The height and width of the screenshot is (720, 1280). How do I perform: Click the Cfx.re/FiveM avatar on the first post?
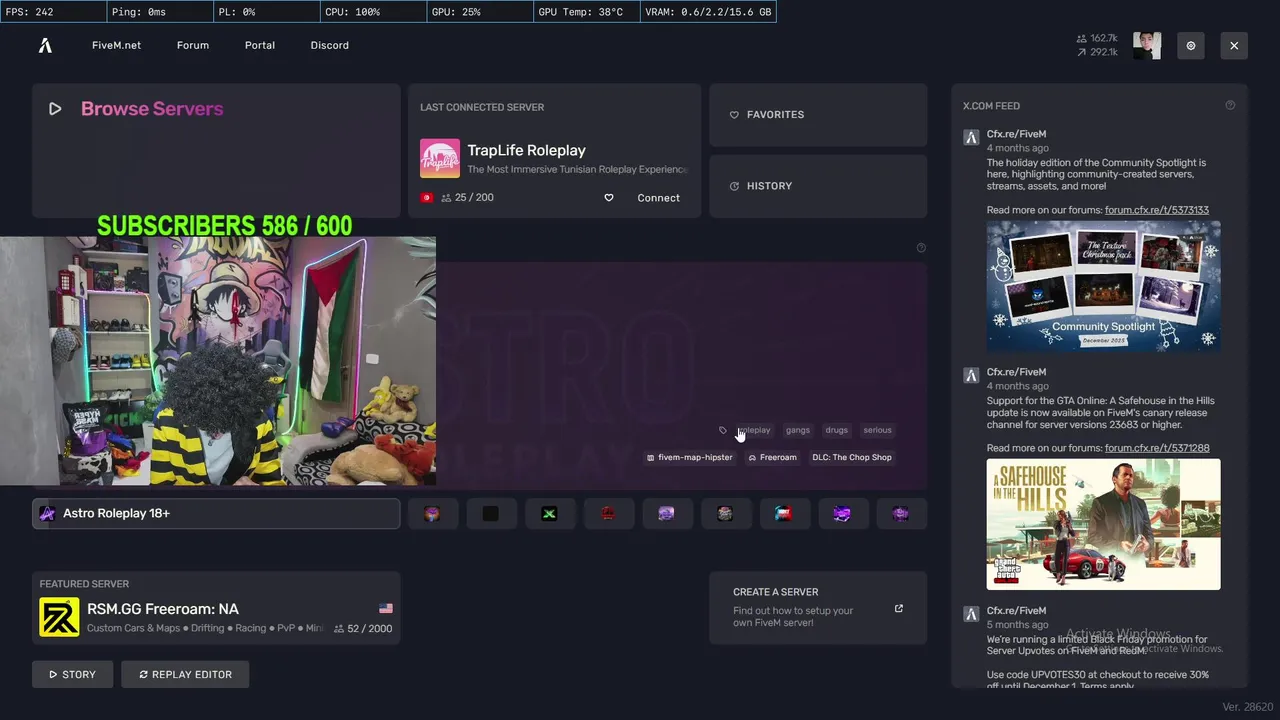[971, 137]
